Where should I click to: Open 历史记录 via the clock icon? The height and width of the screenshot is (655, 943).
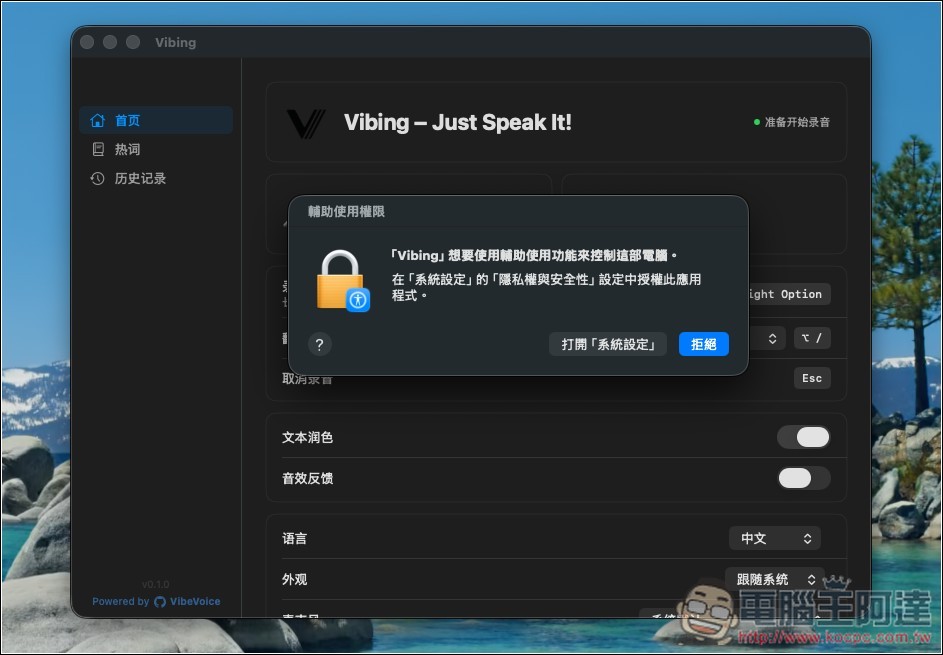[97, 178]
